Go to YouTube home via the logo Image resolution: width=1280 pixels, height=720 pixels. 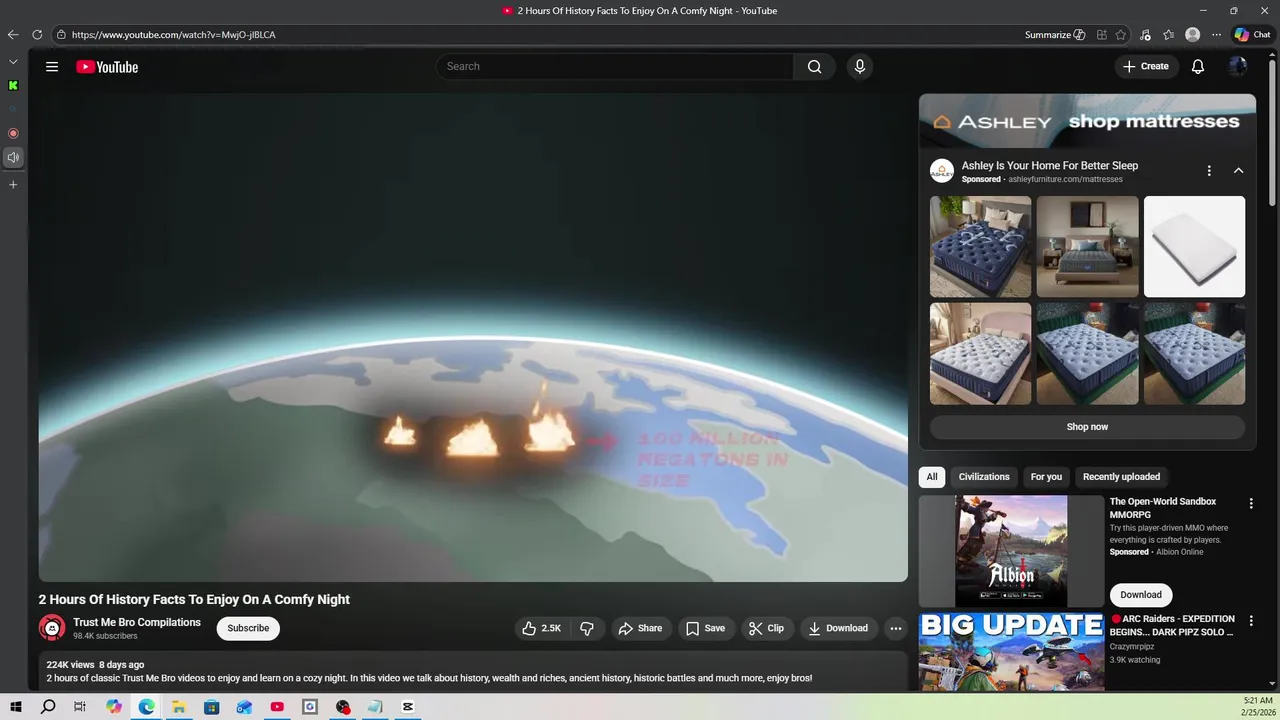point(107,67)
